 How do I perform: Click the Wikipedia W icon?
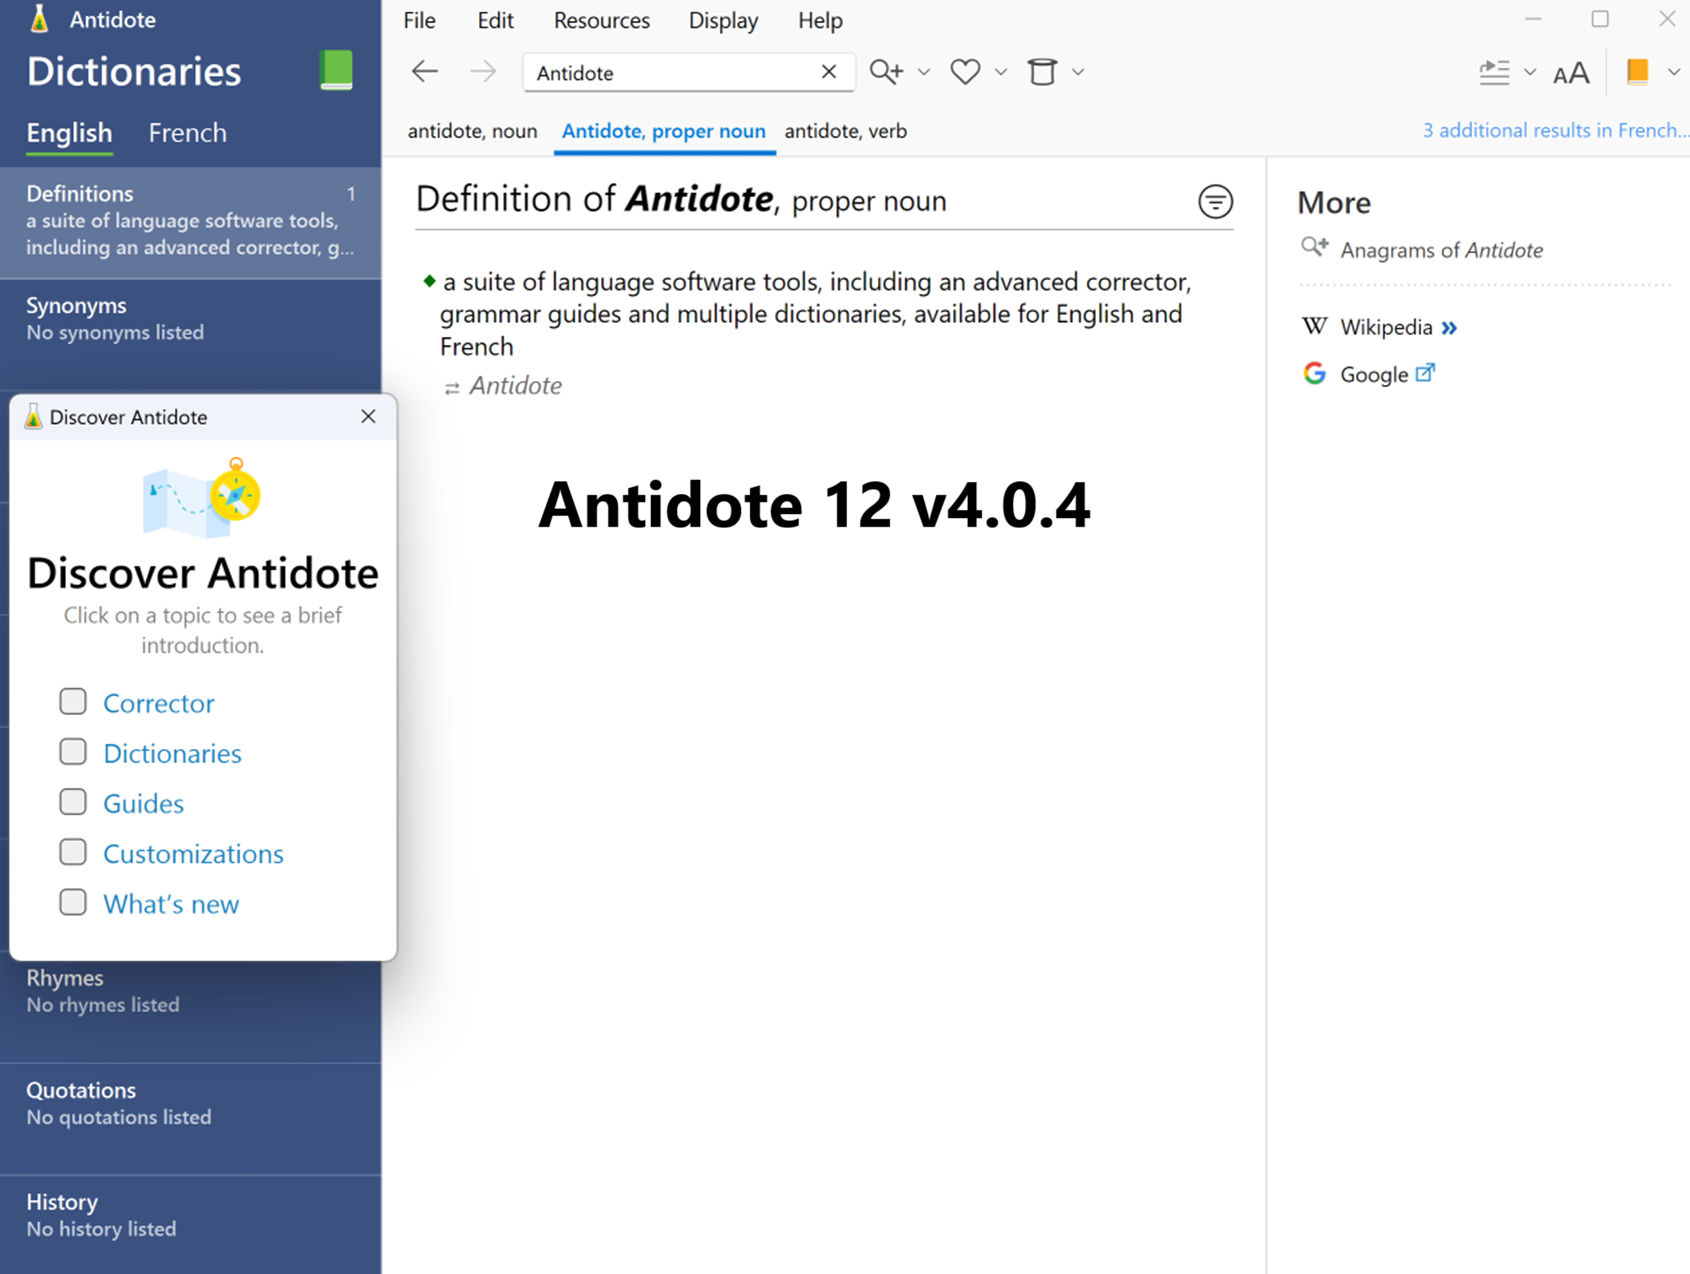pyautogui.click(x=1315, y=327)
